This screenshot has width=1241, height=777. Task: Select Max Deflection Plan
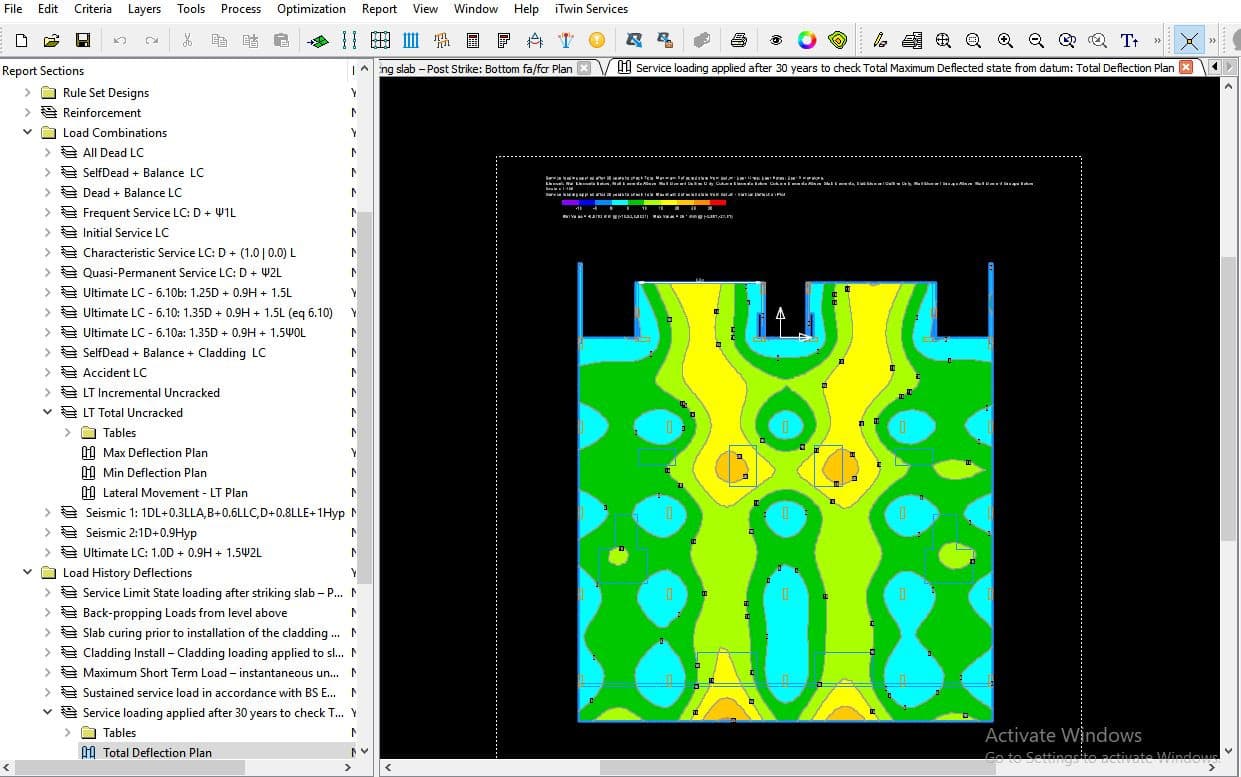coord(155,452)
